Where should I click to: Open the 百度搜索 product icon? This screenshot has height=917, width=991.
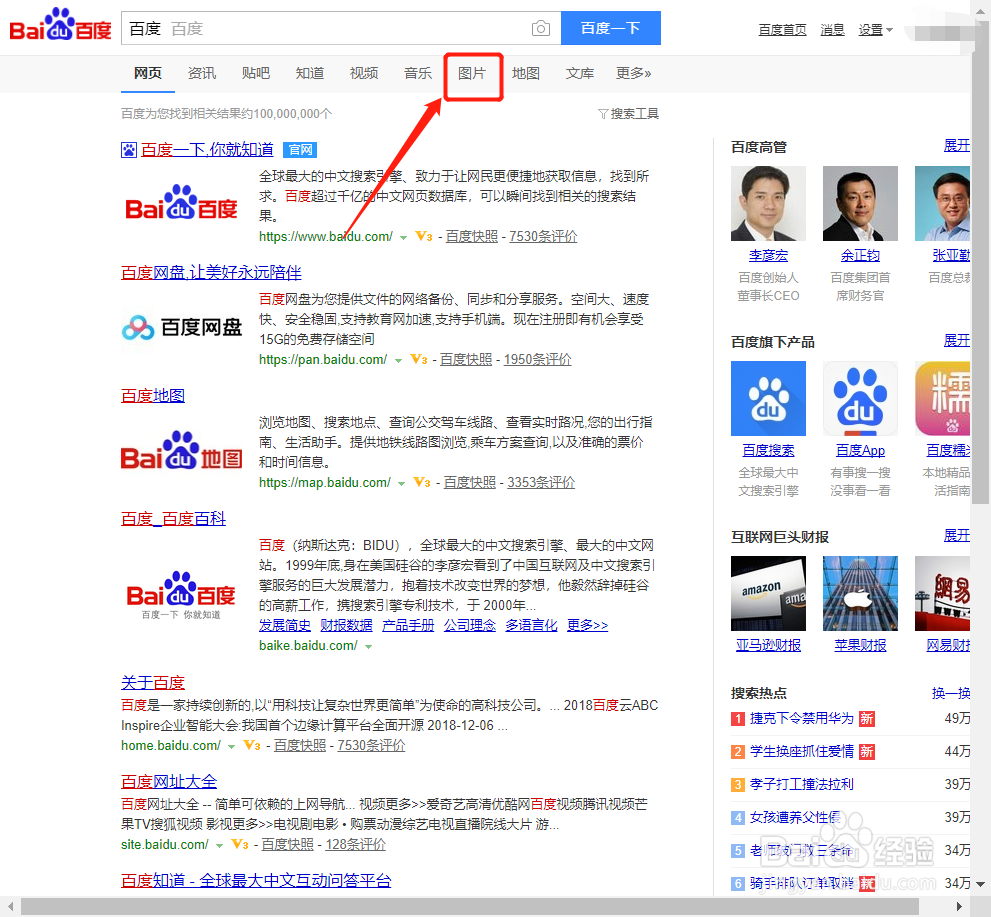point(768,399)
